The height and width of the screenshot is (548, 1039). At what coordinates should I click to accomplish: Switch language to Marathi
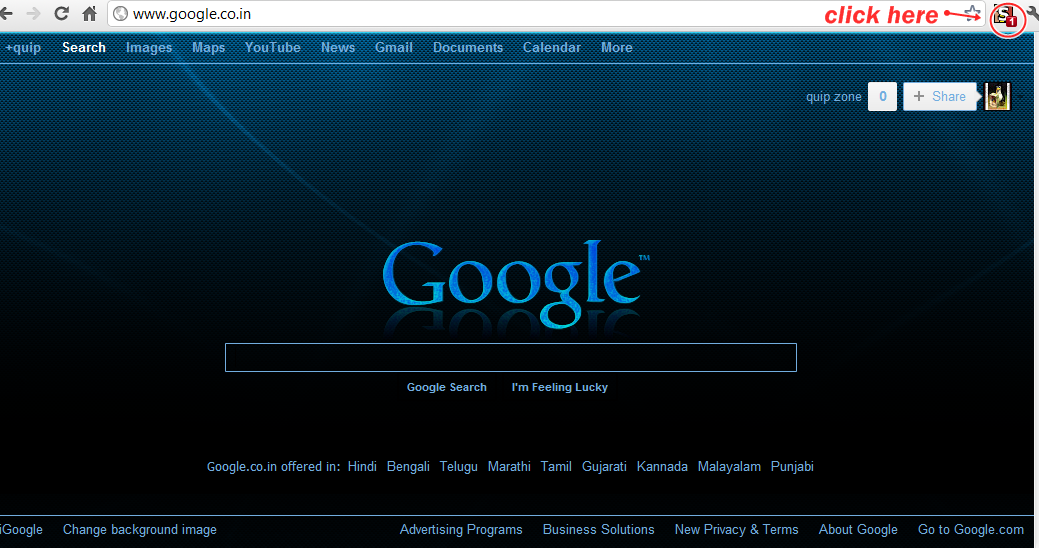[x=509, y=466]
